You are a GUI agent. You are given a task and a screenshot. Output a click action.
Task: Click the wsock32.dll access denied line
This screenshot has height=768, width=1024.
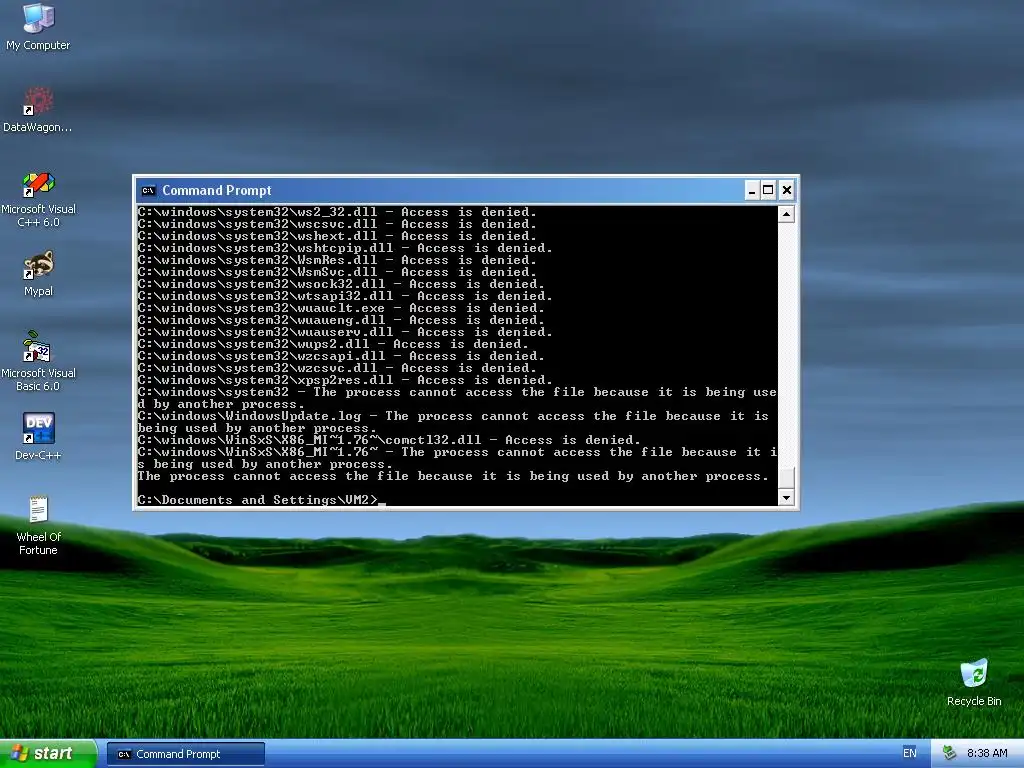point(341,284)
